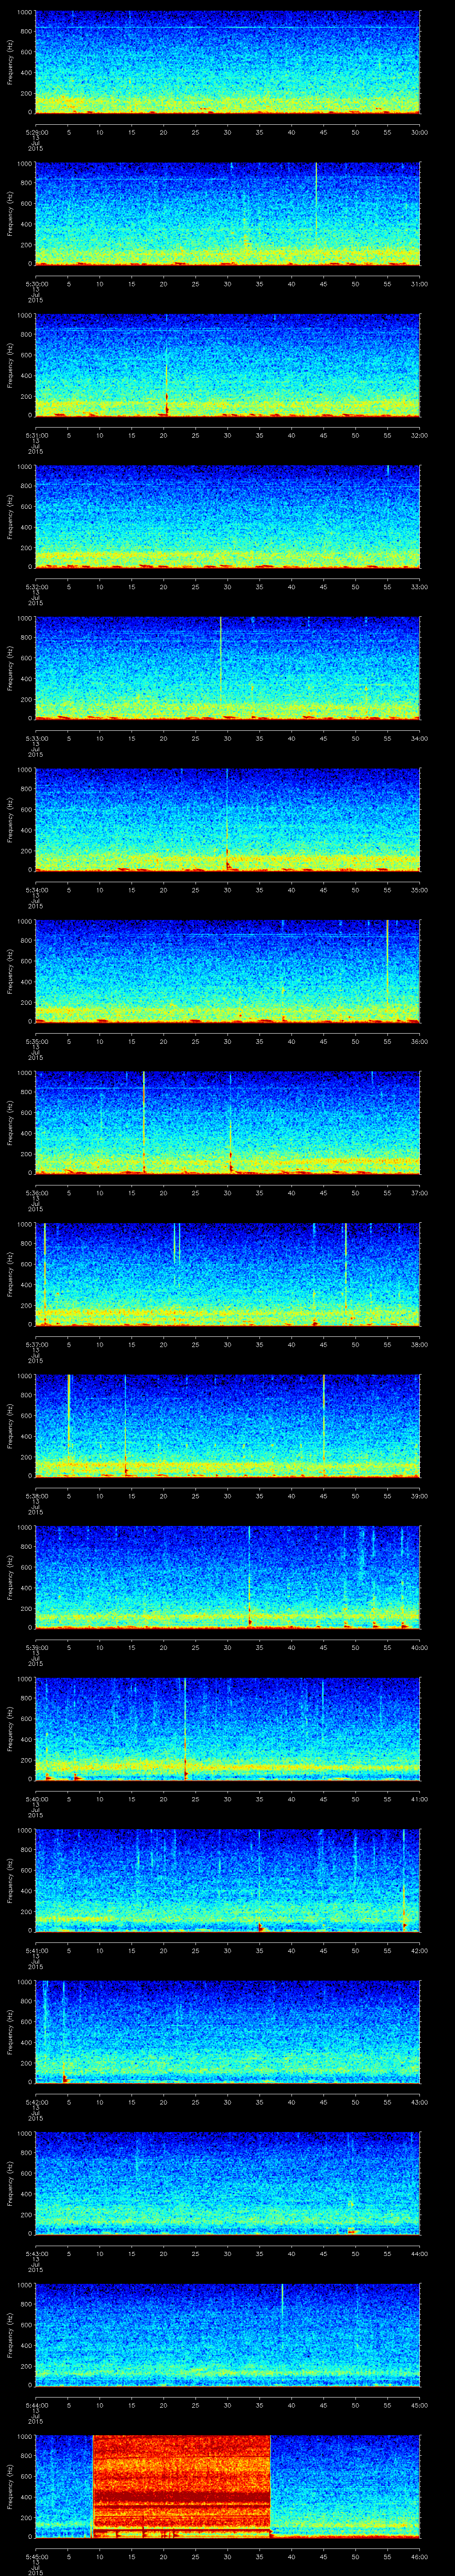
Task: Click the 44:00 end time label
Action: point(419,2252)
